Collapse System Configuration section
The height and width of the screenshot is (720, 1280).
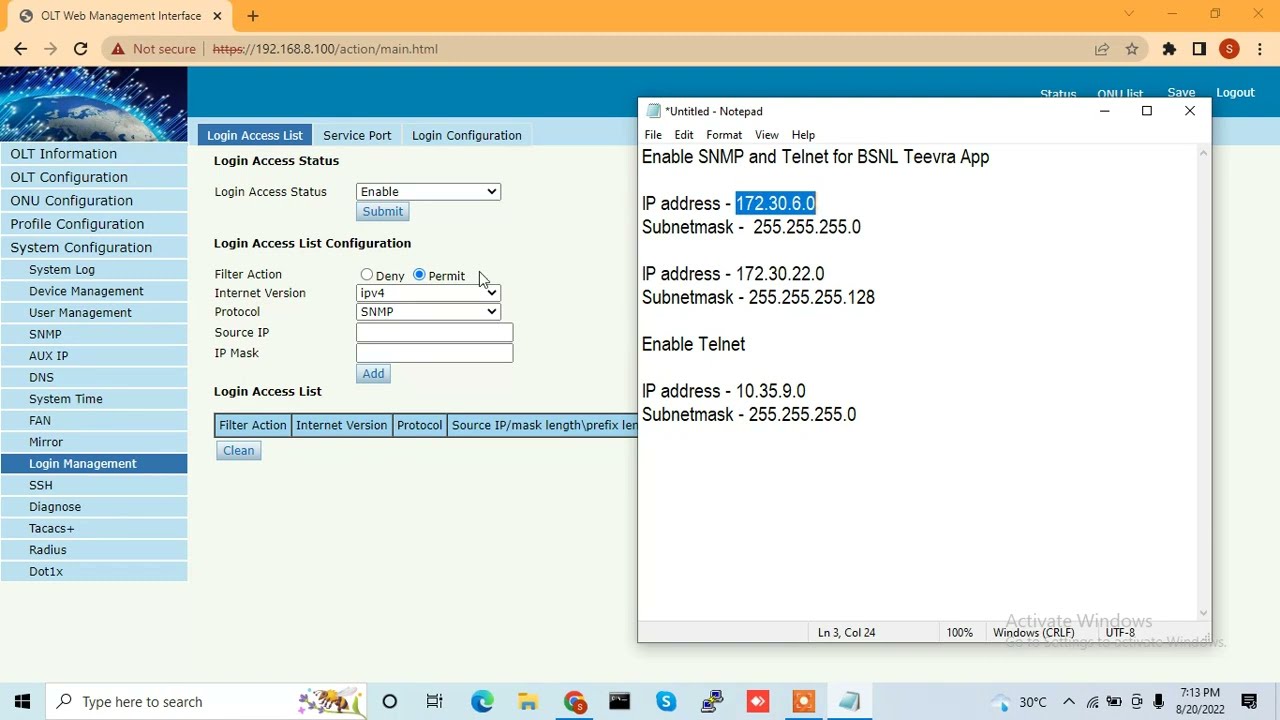pyautogui.click(x=93, y=247)
